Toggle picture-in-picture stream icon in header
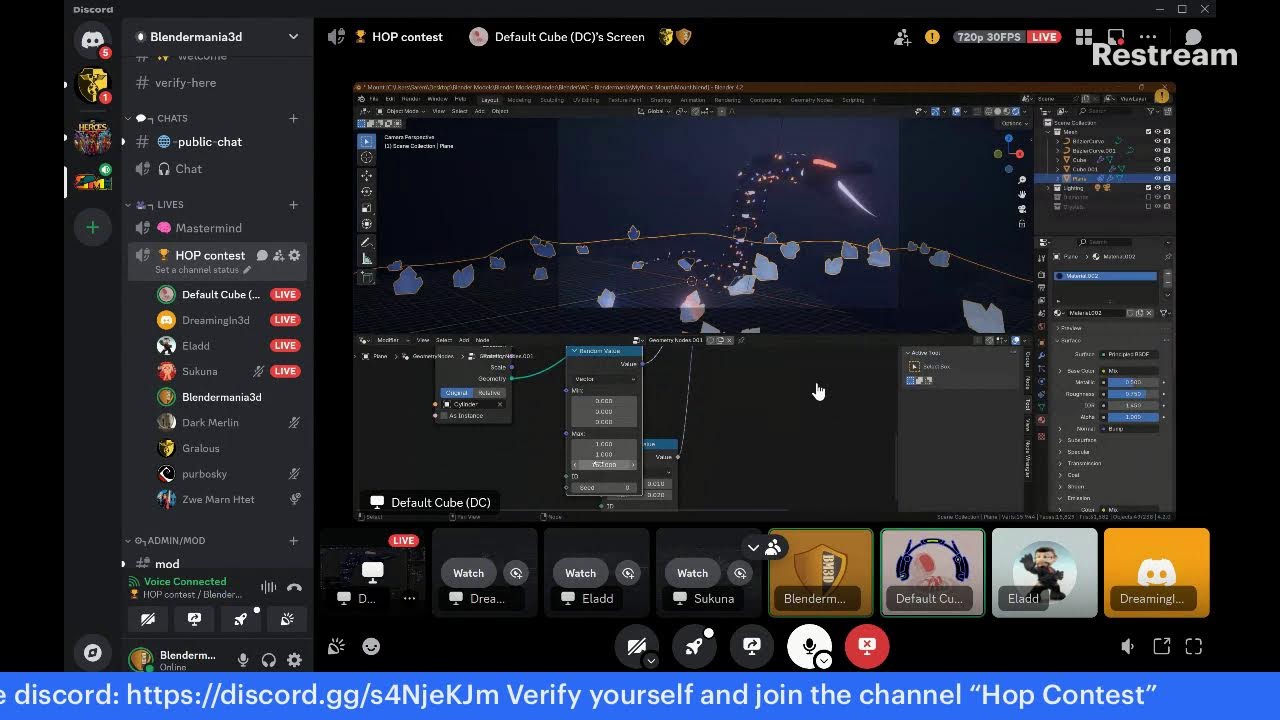Image resolution: width=1280 pixels, height=720 pixels. (x=1116, y=37)
